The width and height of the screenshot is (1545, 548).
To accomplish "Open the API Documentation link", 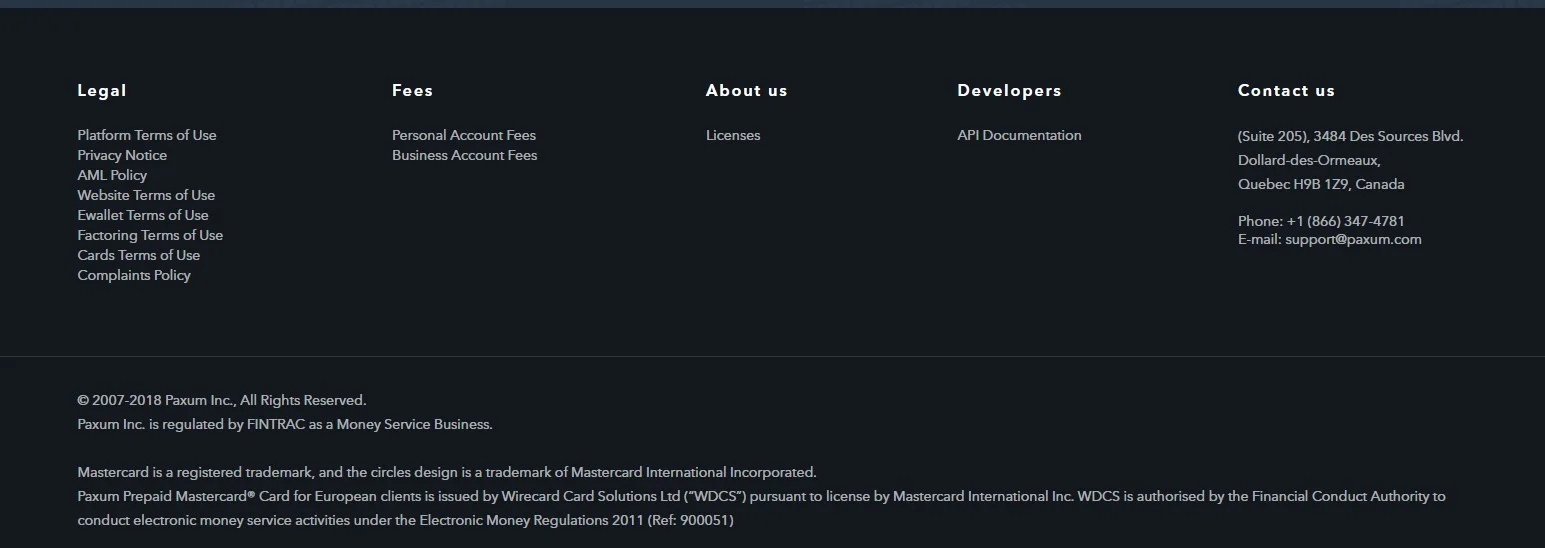I will pos(1019,135).
